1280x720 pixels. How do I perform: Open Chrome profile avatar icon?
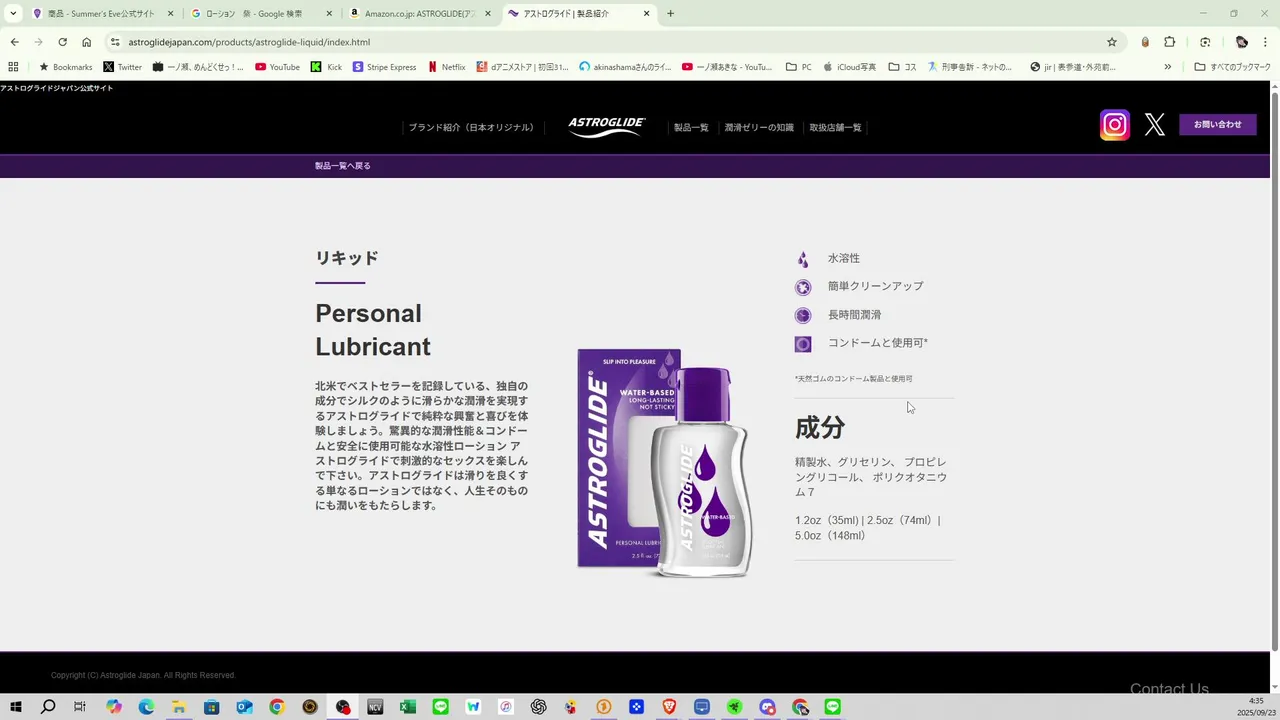(x=1241, y=42)
